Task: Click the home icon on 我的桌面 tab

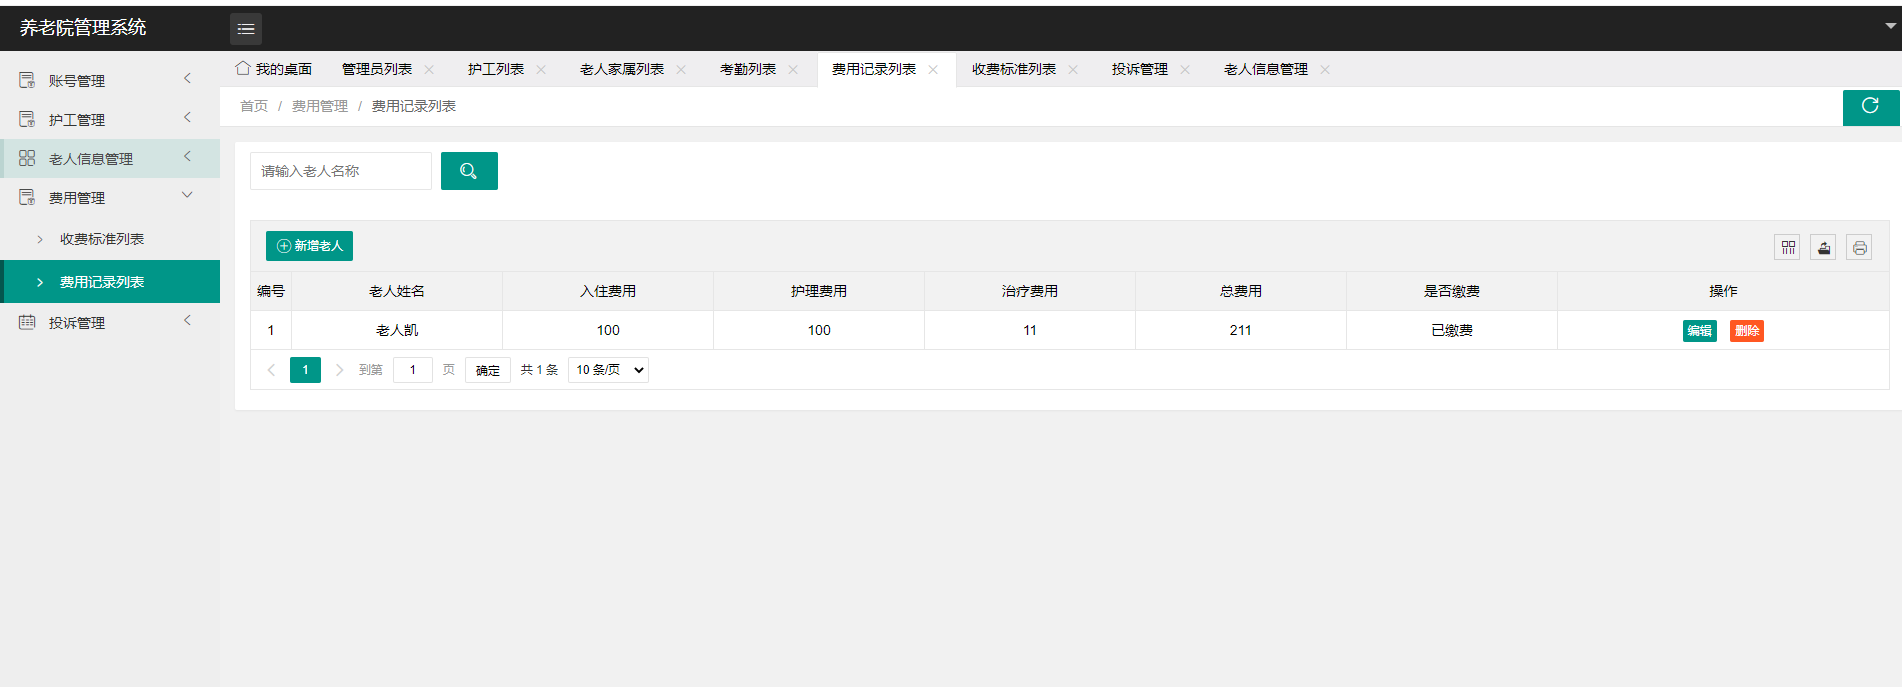Action: tap(243, 68)
